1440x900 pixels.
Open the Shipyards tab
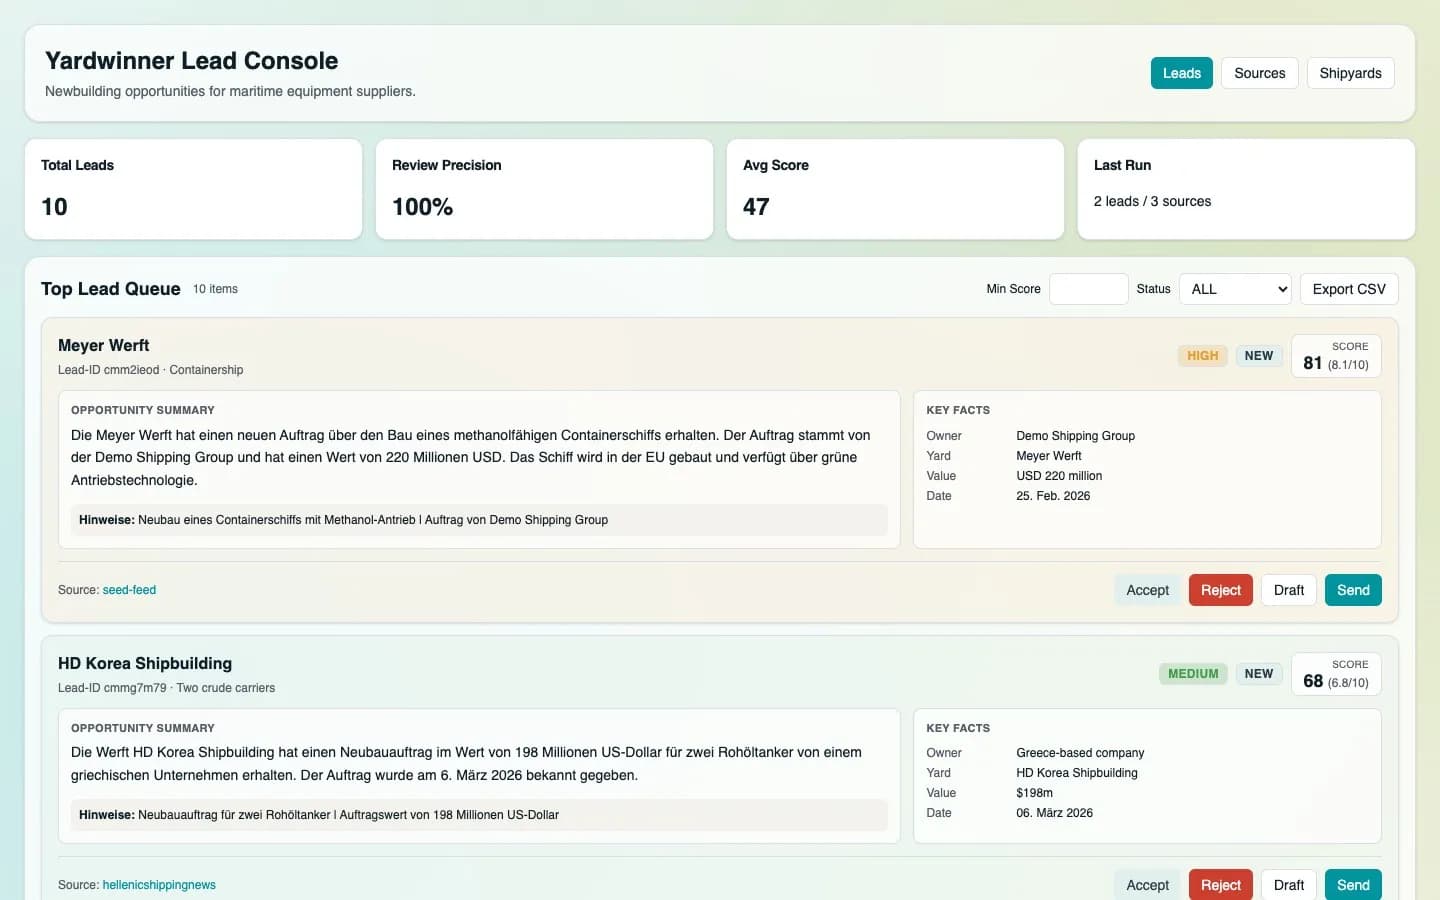pyautogui.click(x=1350, y=72)
